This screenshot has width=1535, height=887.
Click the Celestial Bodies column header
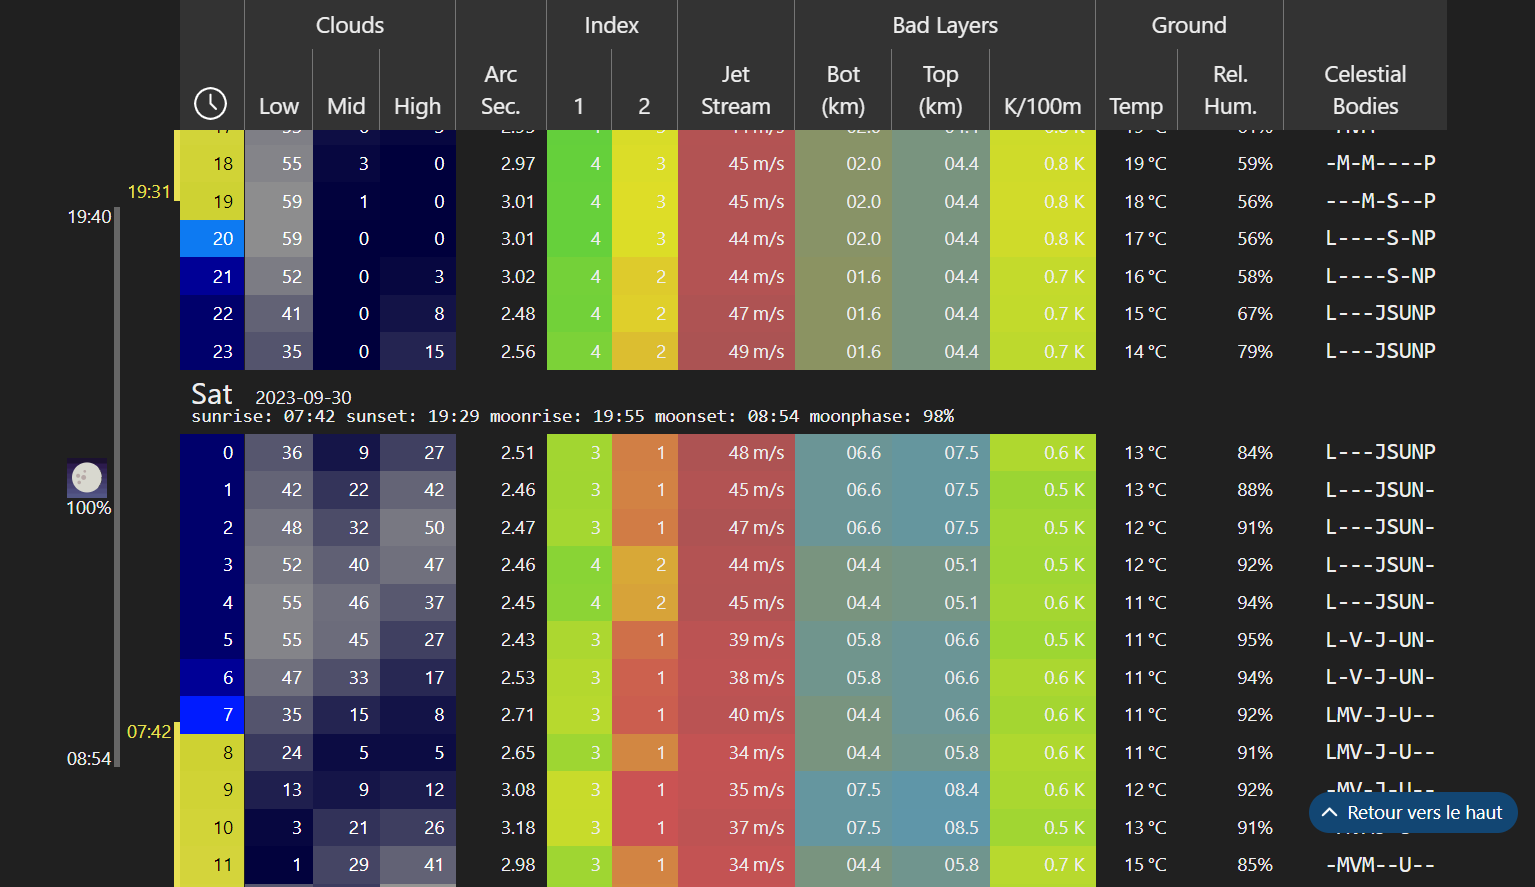click(x=1364, y=90)
